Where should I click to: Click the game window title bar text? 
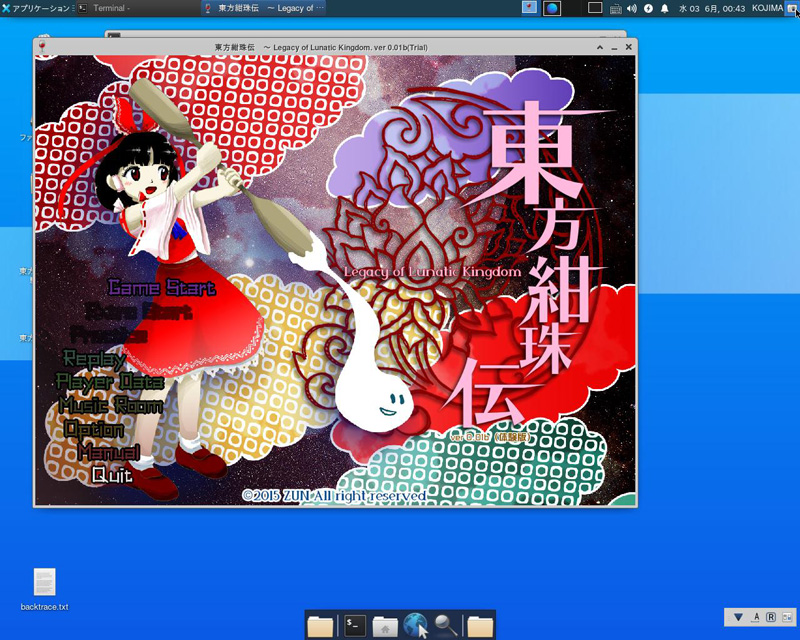[x=321, y=47]
